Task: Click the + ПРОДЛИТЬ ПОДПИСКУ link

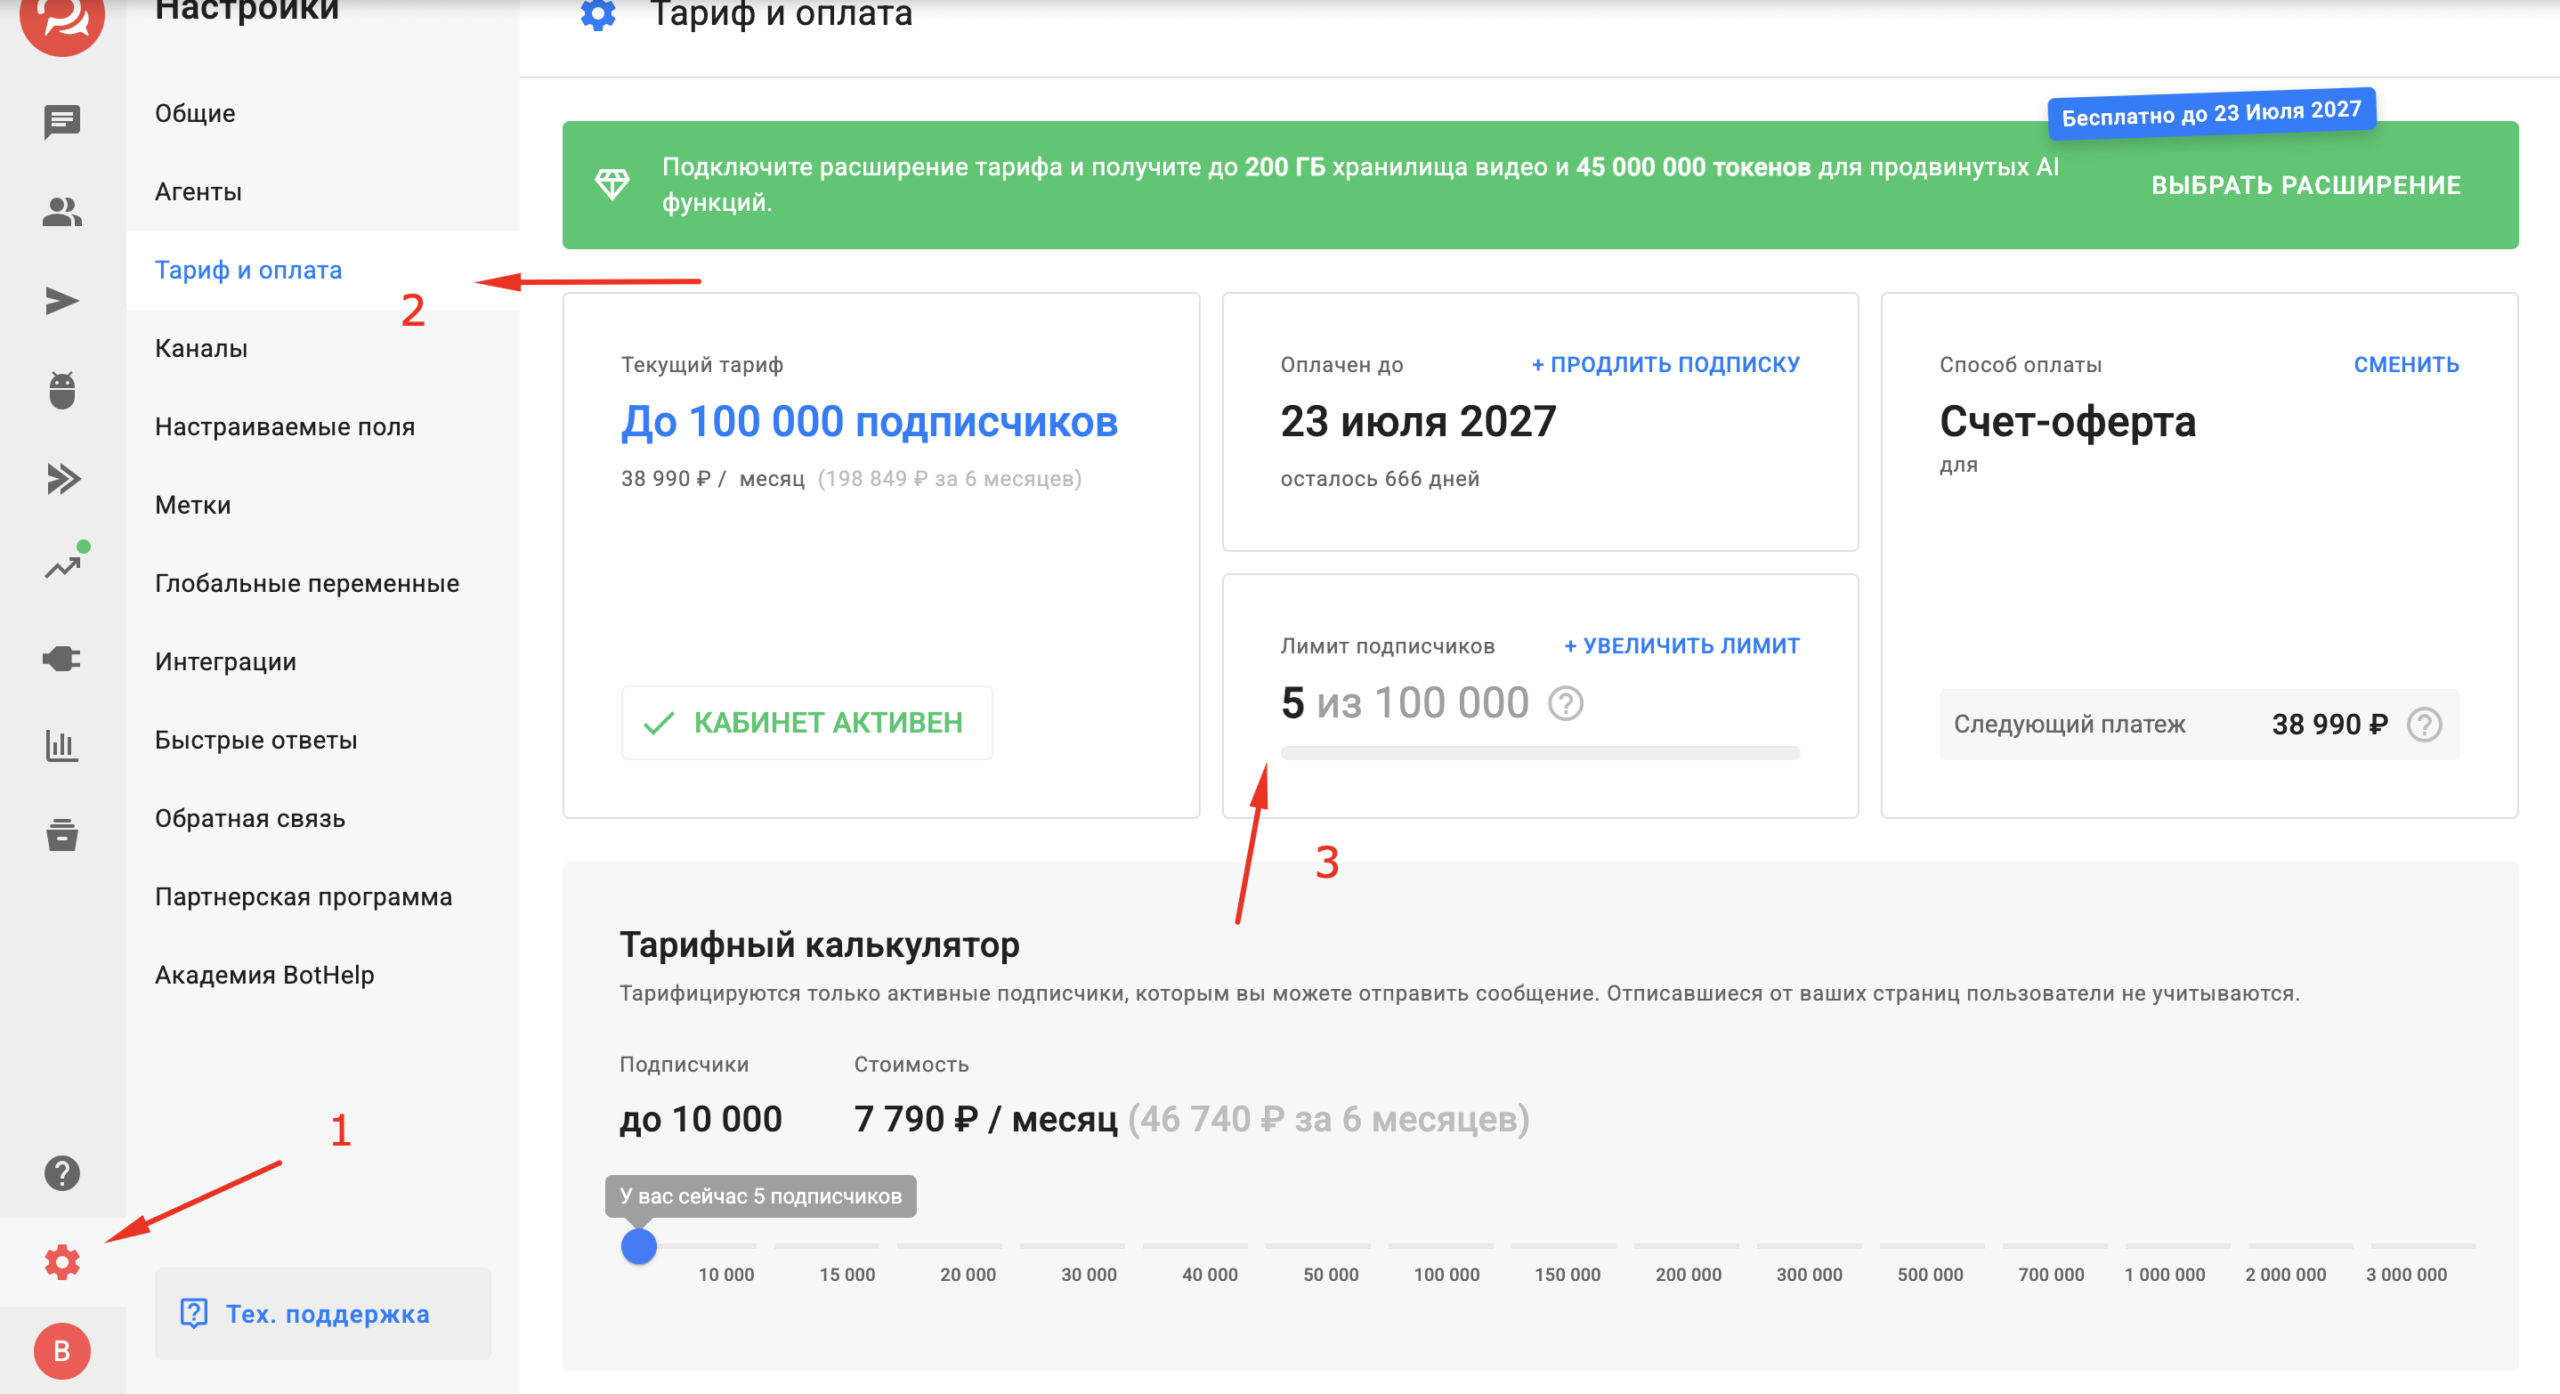Action: (x=1665, y=364)
